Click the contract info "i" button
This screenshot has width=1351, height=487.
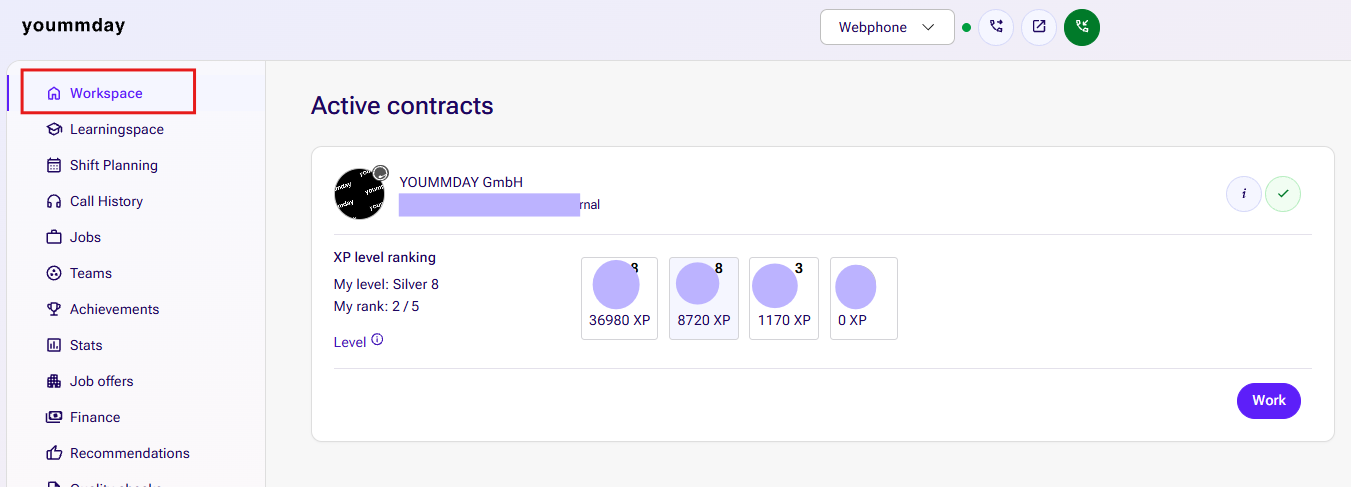pos(1244,194)
